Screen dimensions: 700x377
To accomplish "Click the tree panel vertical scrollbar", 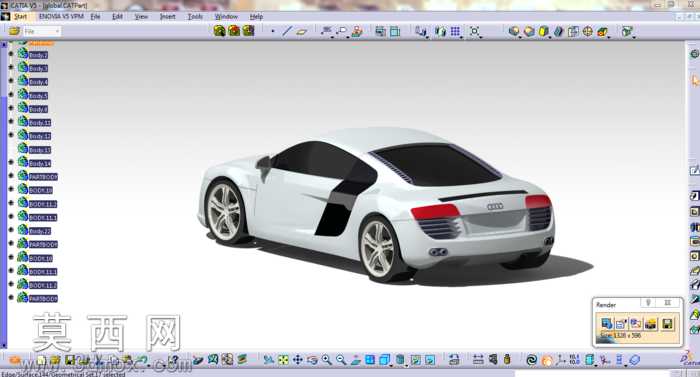I will point(4,194).
